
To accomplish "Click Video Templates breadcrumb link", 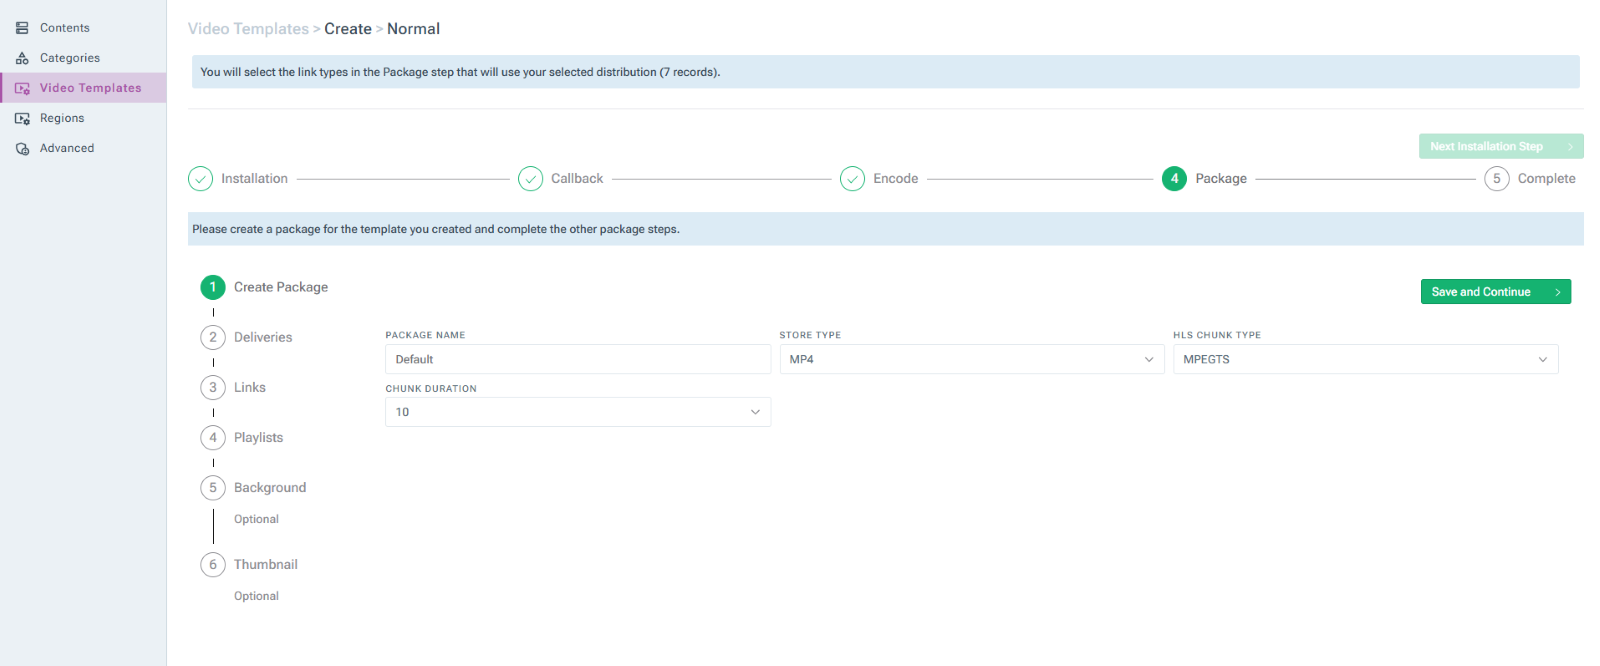I will tap(248, 29).
